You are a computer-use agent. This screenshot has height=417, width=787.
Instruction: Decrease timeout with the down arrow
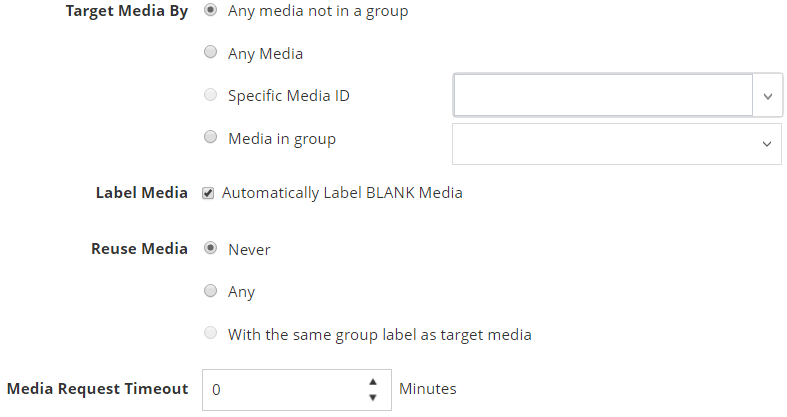[x=372, y=398]
